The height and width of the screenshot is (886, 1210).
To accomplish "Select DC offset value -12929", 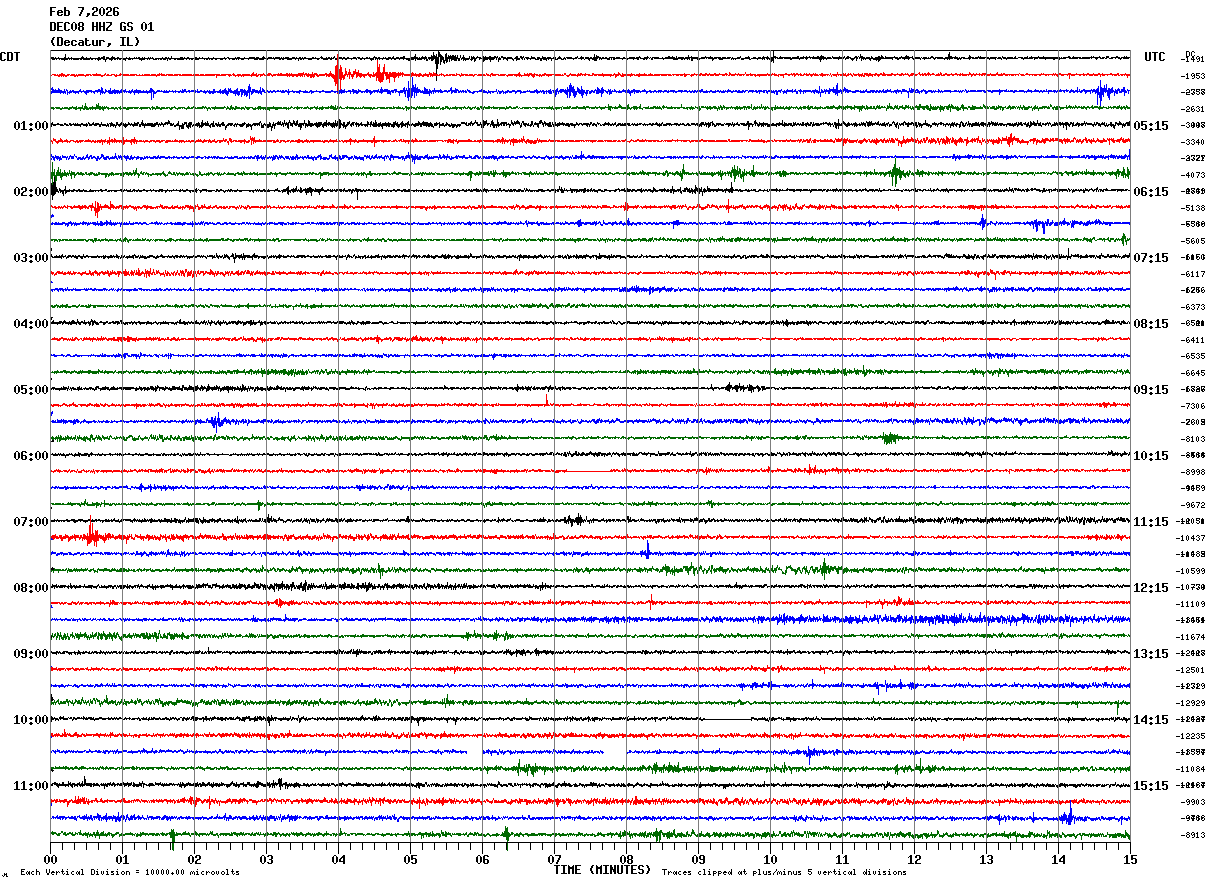I will [x=1191, y=703].
